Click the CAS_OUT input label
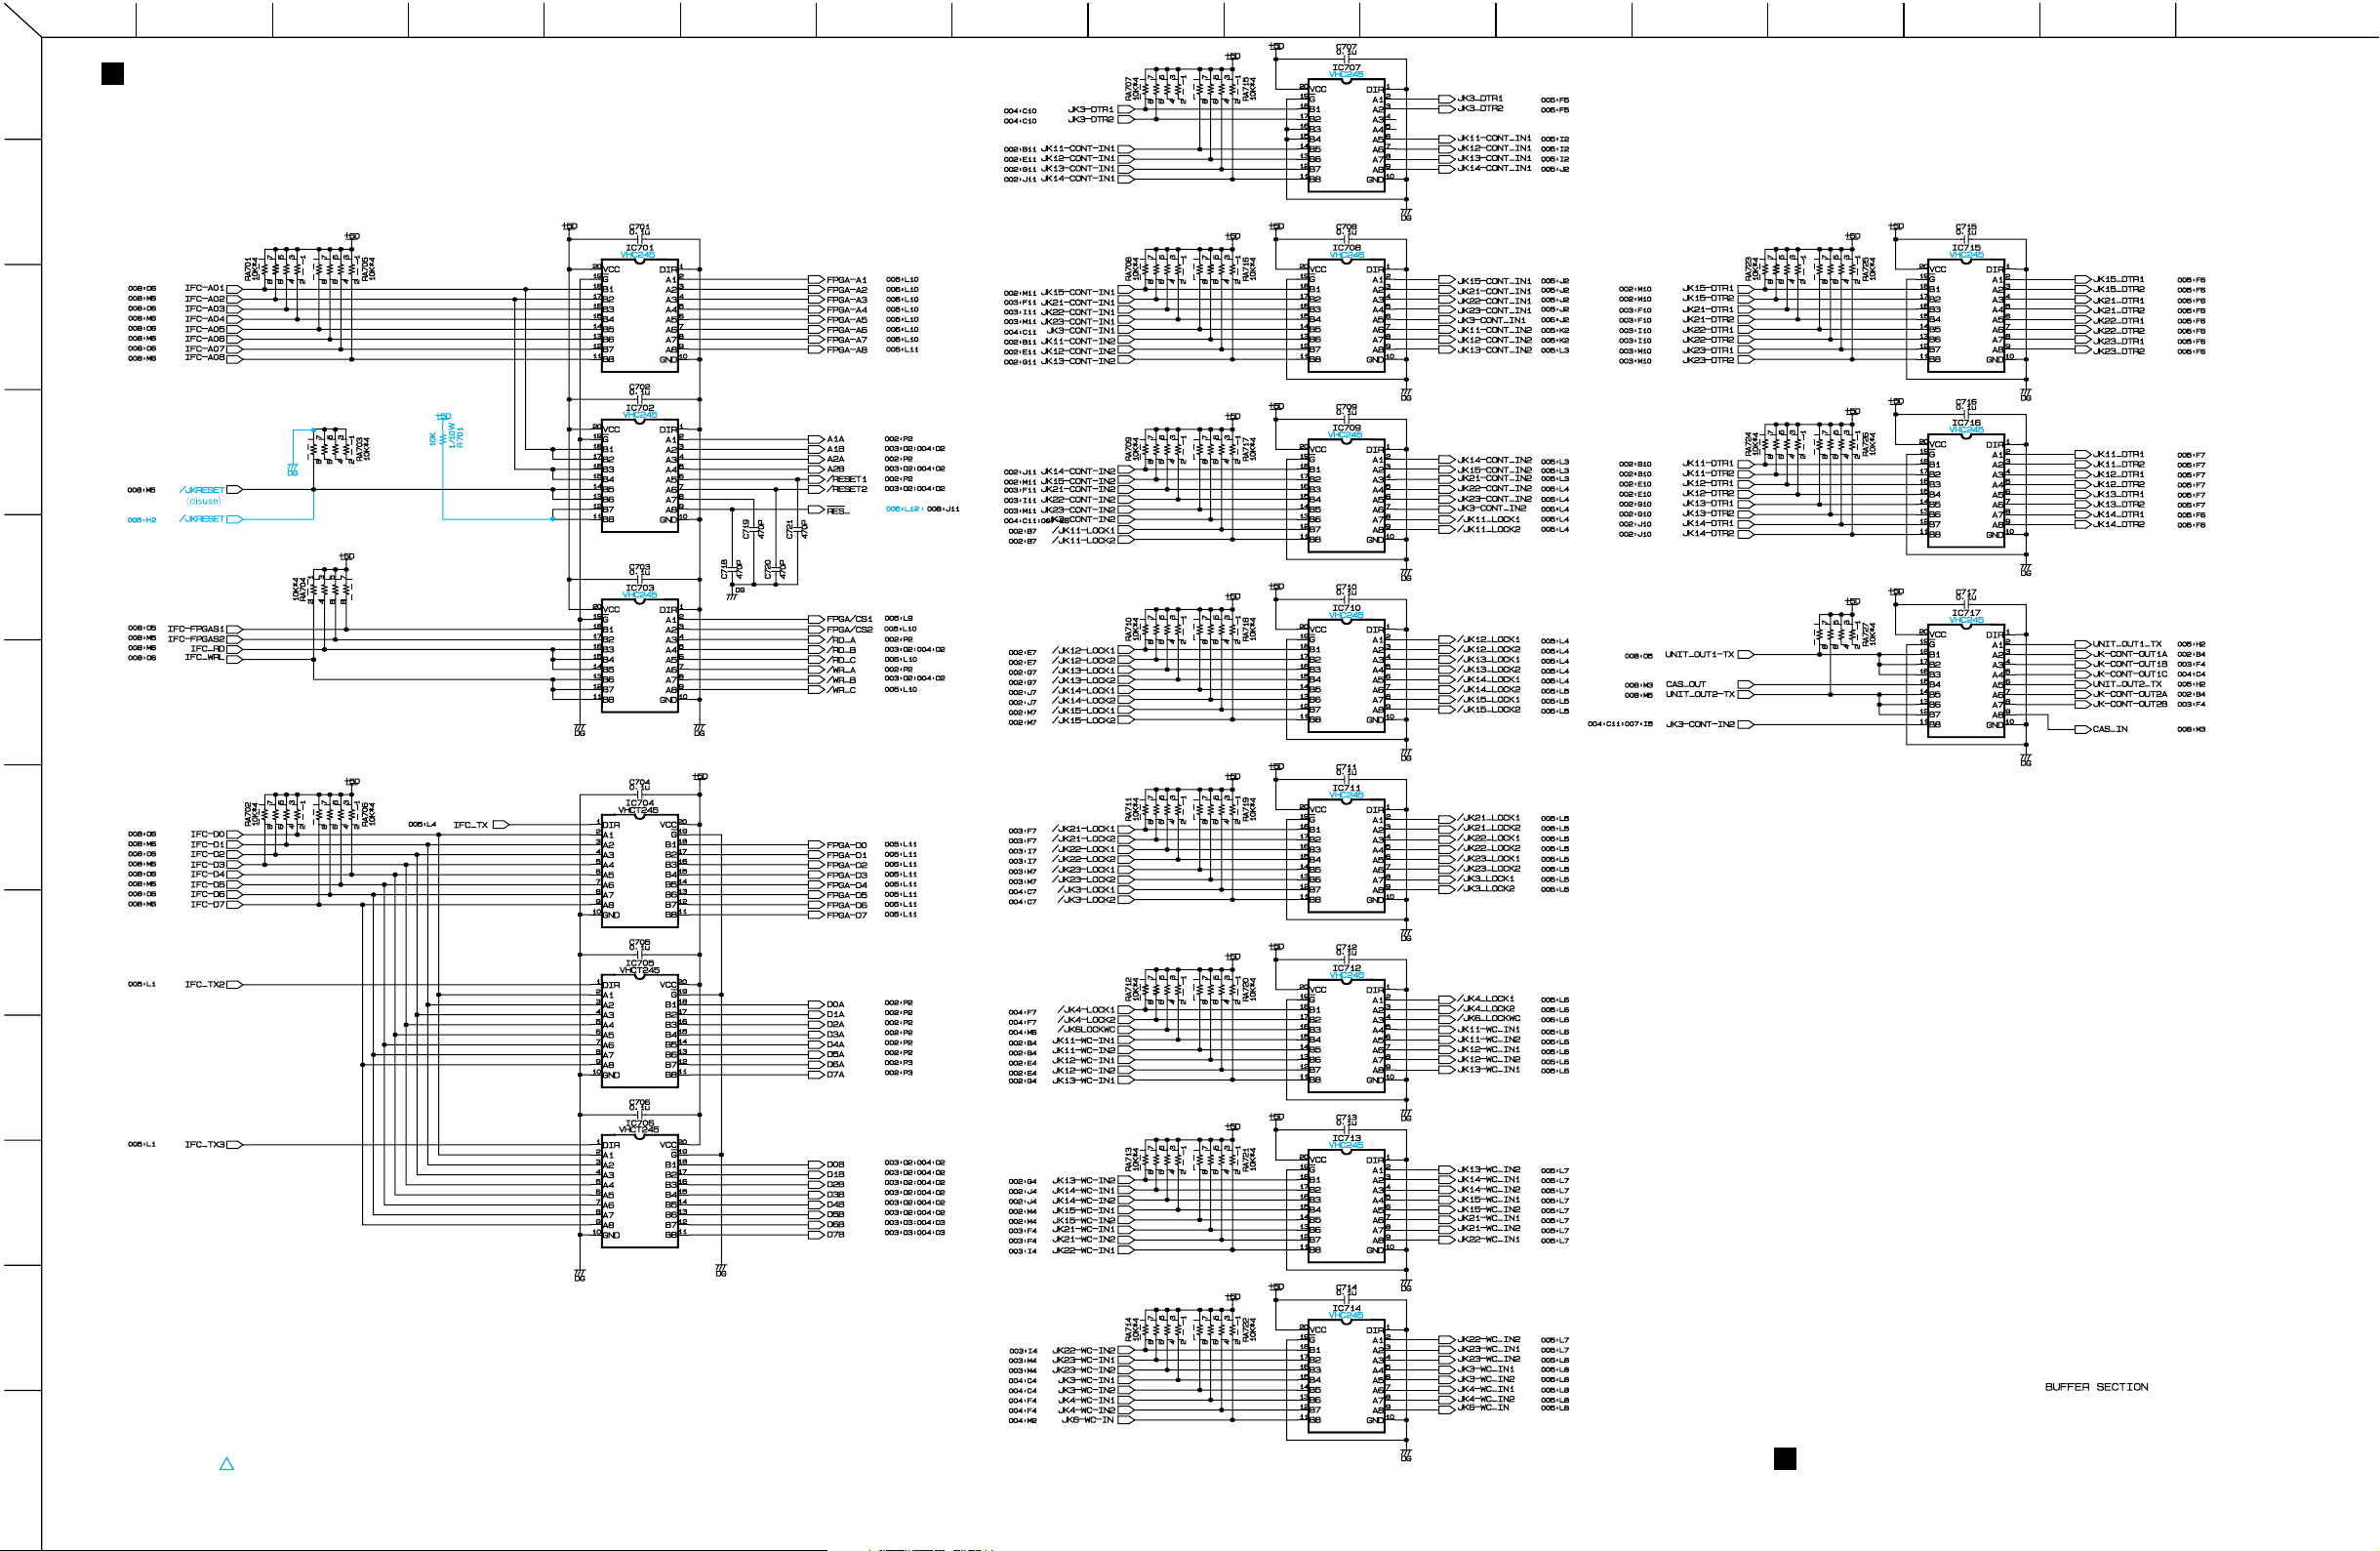 point(1687,684)
